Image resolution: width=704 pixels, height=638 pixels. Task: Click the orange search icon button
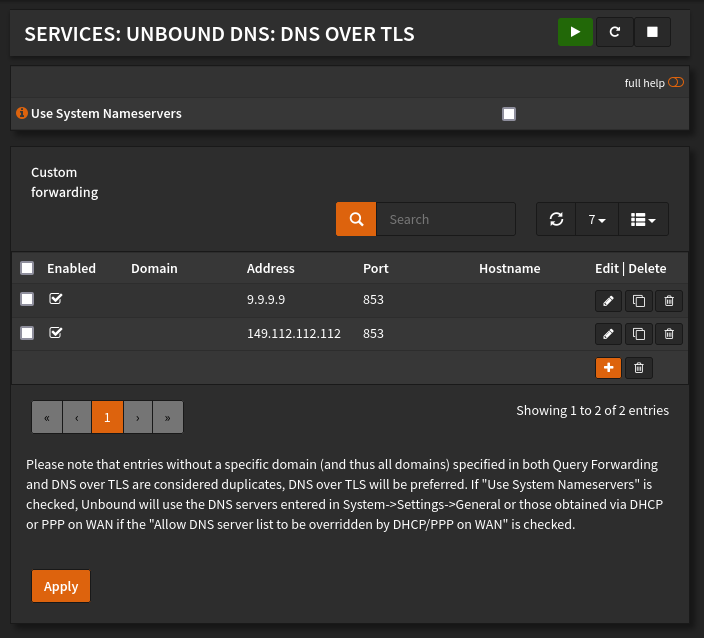pyautogui.click(x=356, y=219)
